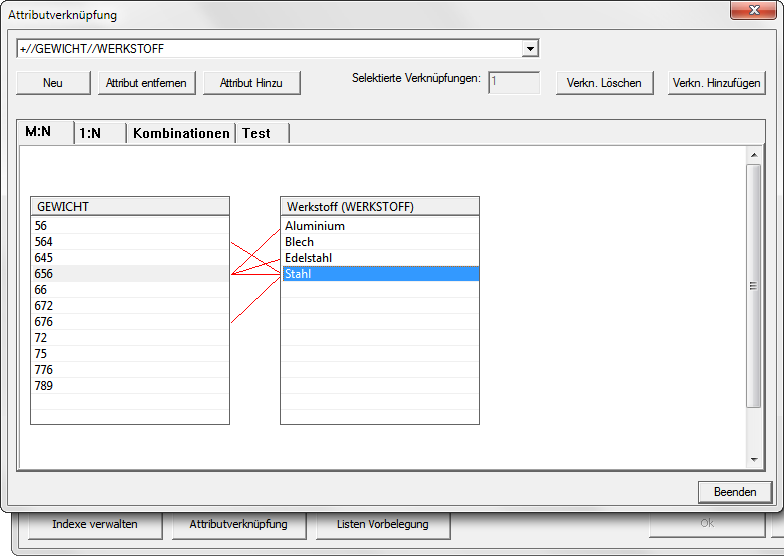Click the GEWICHT list header

(130, 206)
